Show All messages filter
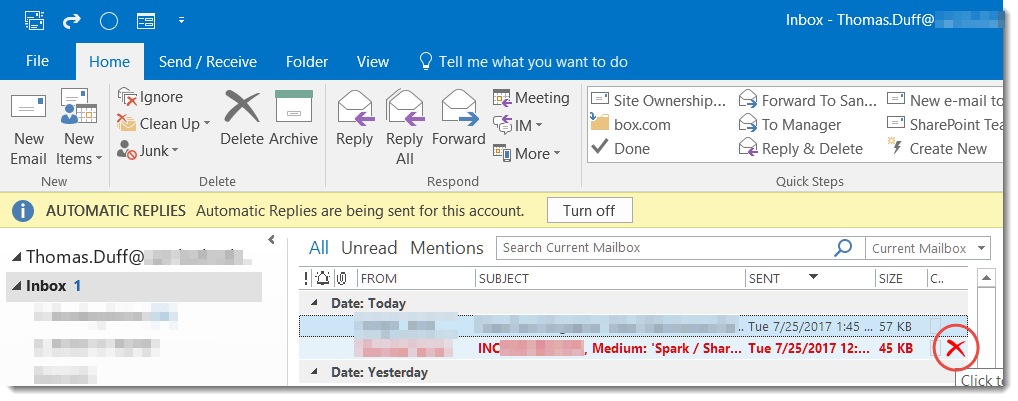The width and height of the screenshot is (1018, 401). [319, 248]
